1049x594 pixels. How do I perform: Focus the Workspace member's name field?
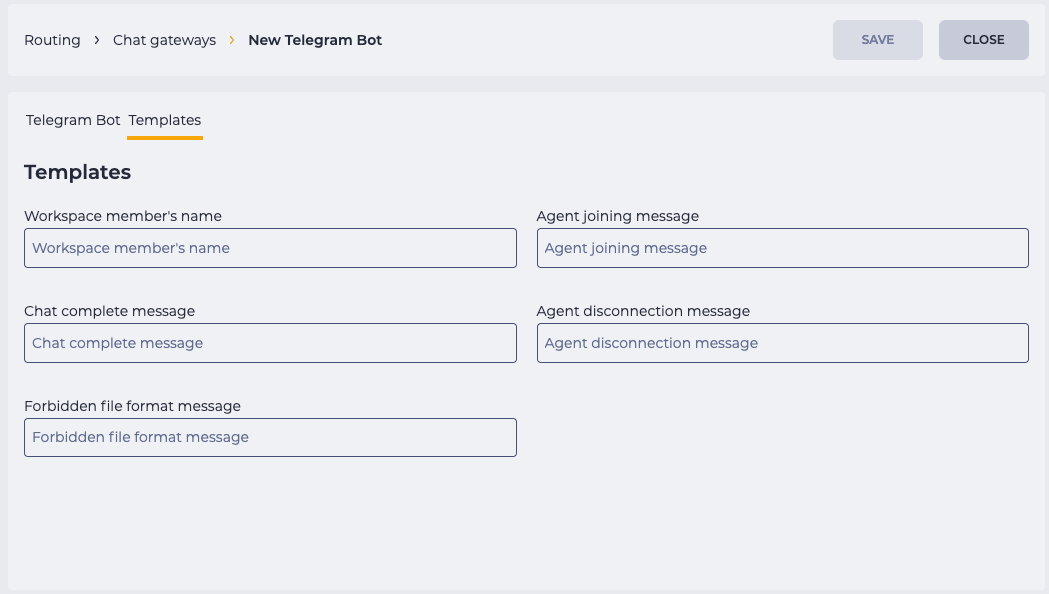tap(270, 248)
